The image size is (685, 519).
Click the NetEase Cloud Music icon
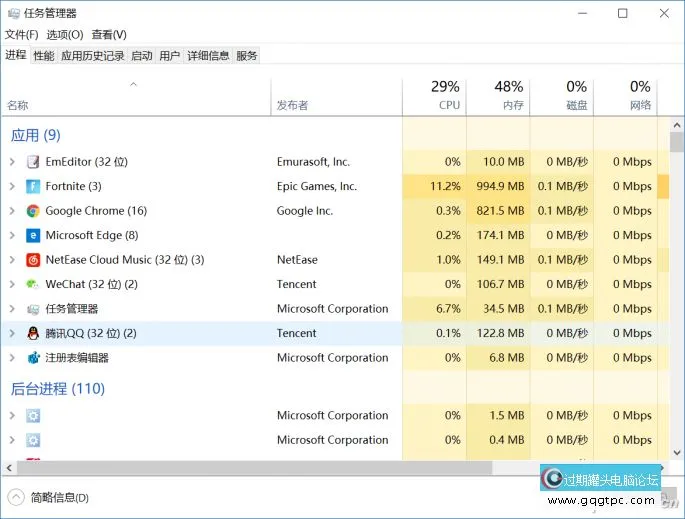click(x=33, y=260)
